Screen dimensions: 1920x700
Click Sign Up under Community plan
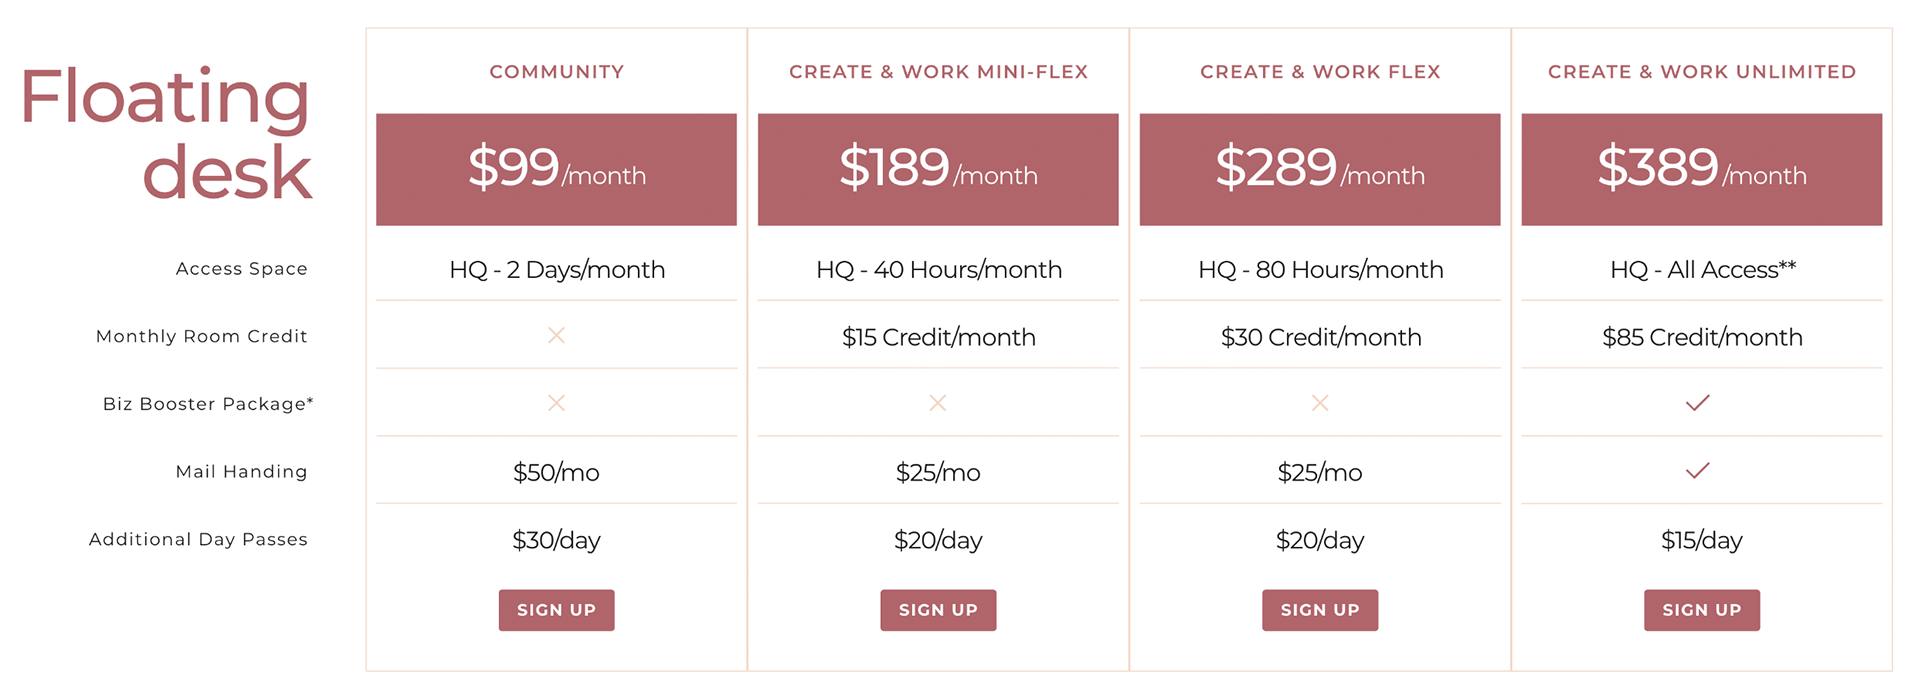(556, 610)
